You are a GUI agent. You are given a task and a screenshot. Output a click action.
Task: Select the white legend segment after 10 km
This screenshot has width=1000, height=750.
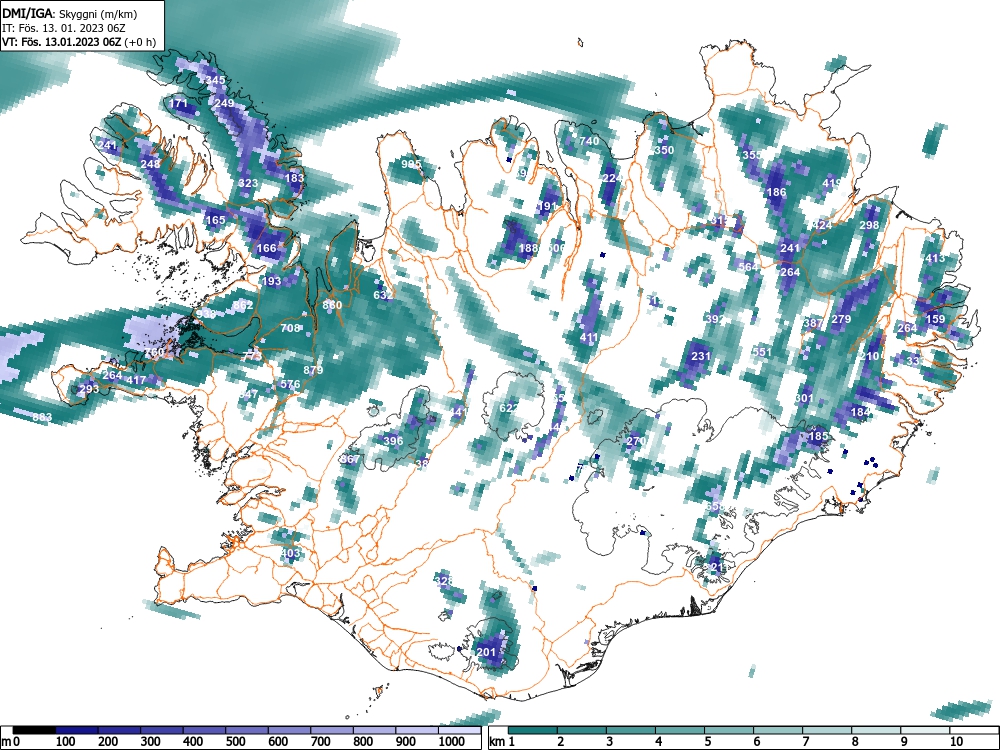pos(974,730)
